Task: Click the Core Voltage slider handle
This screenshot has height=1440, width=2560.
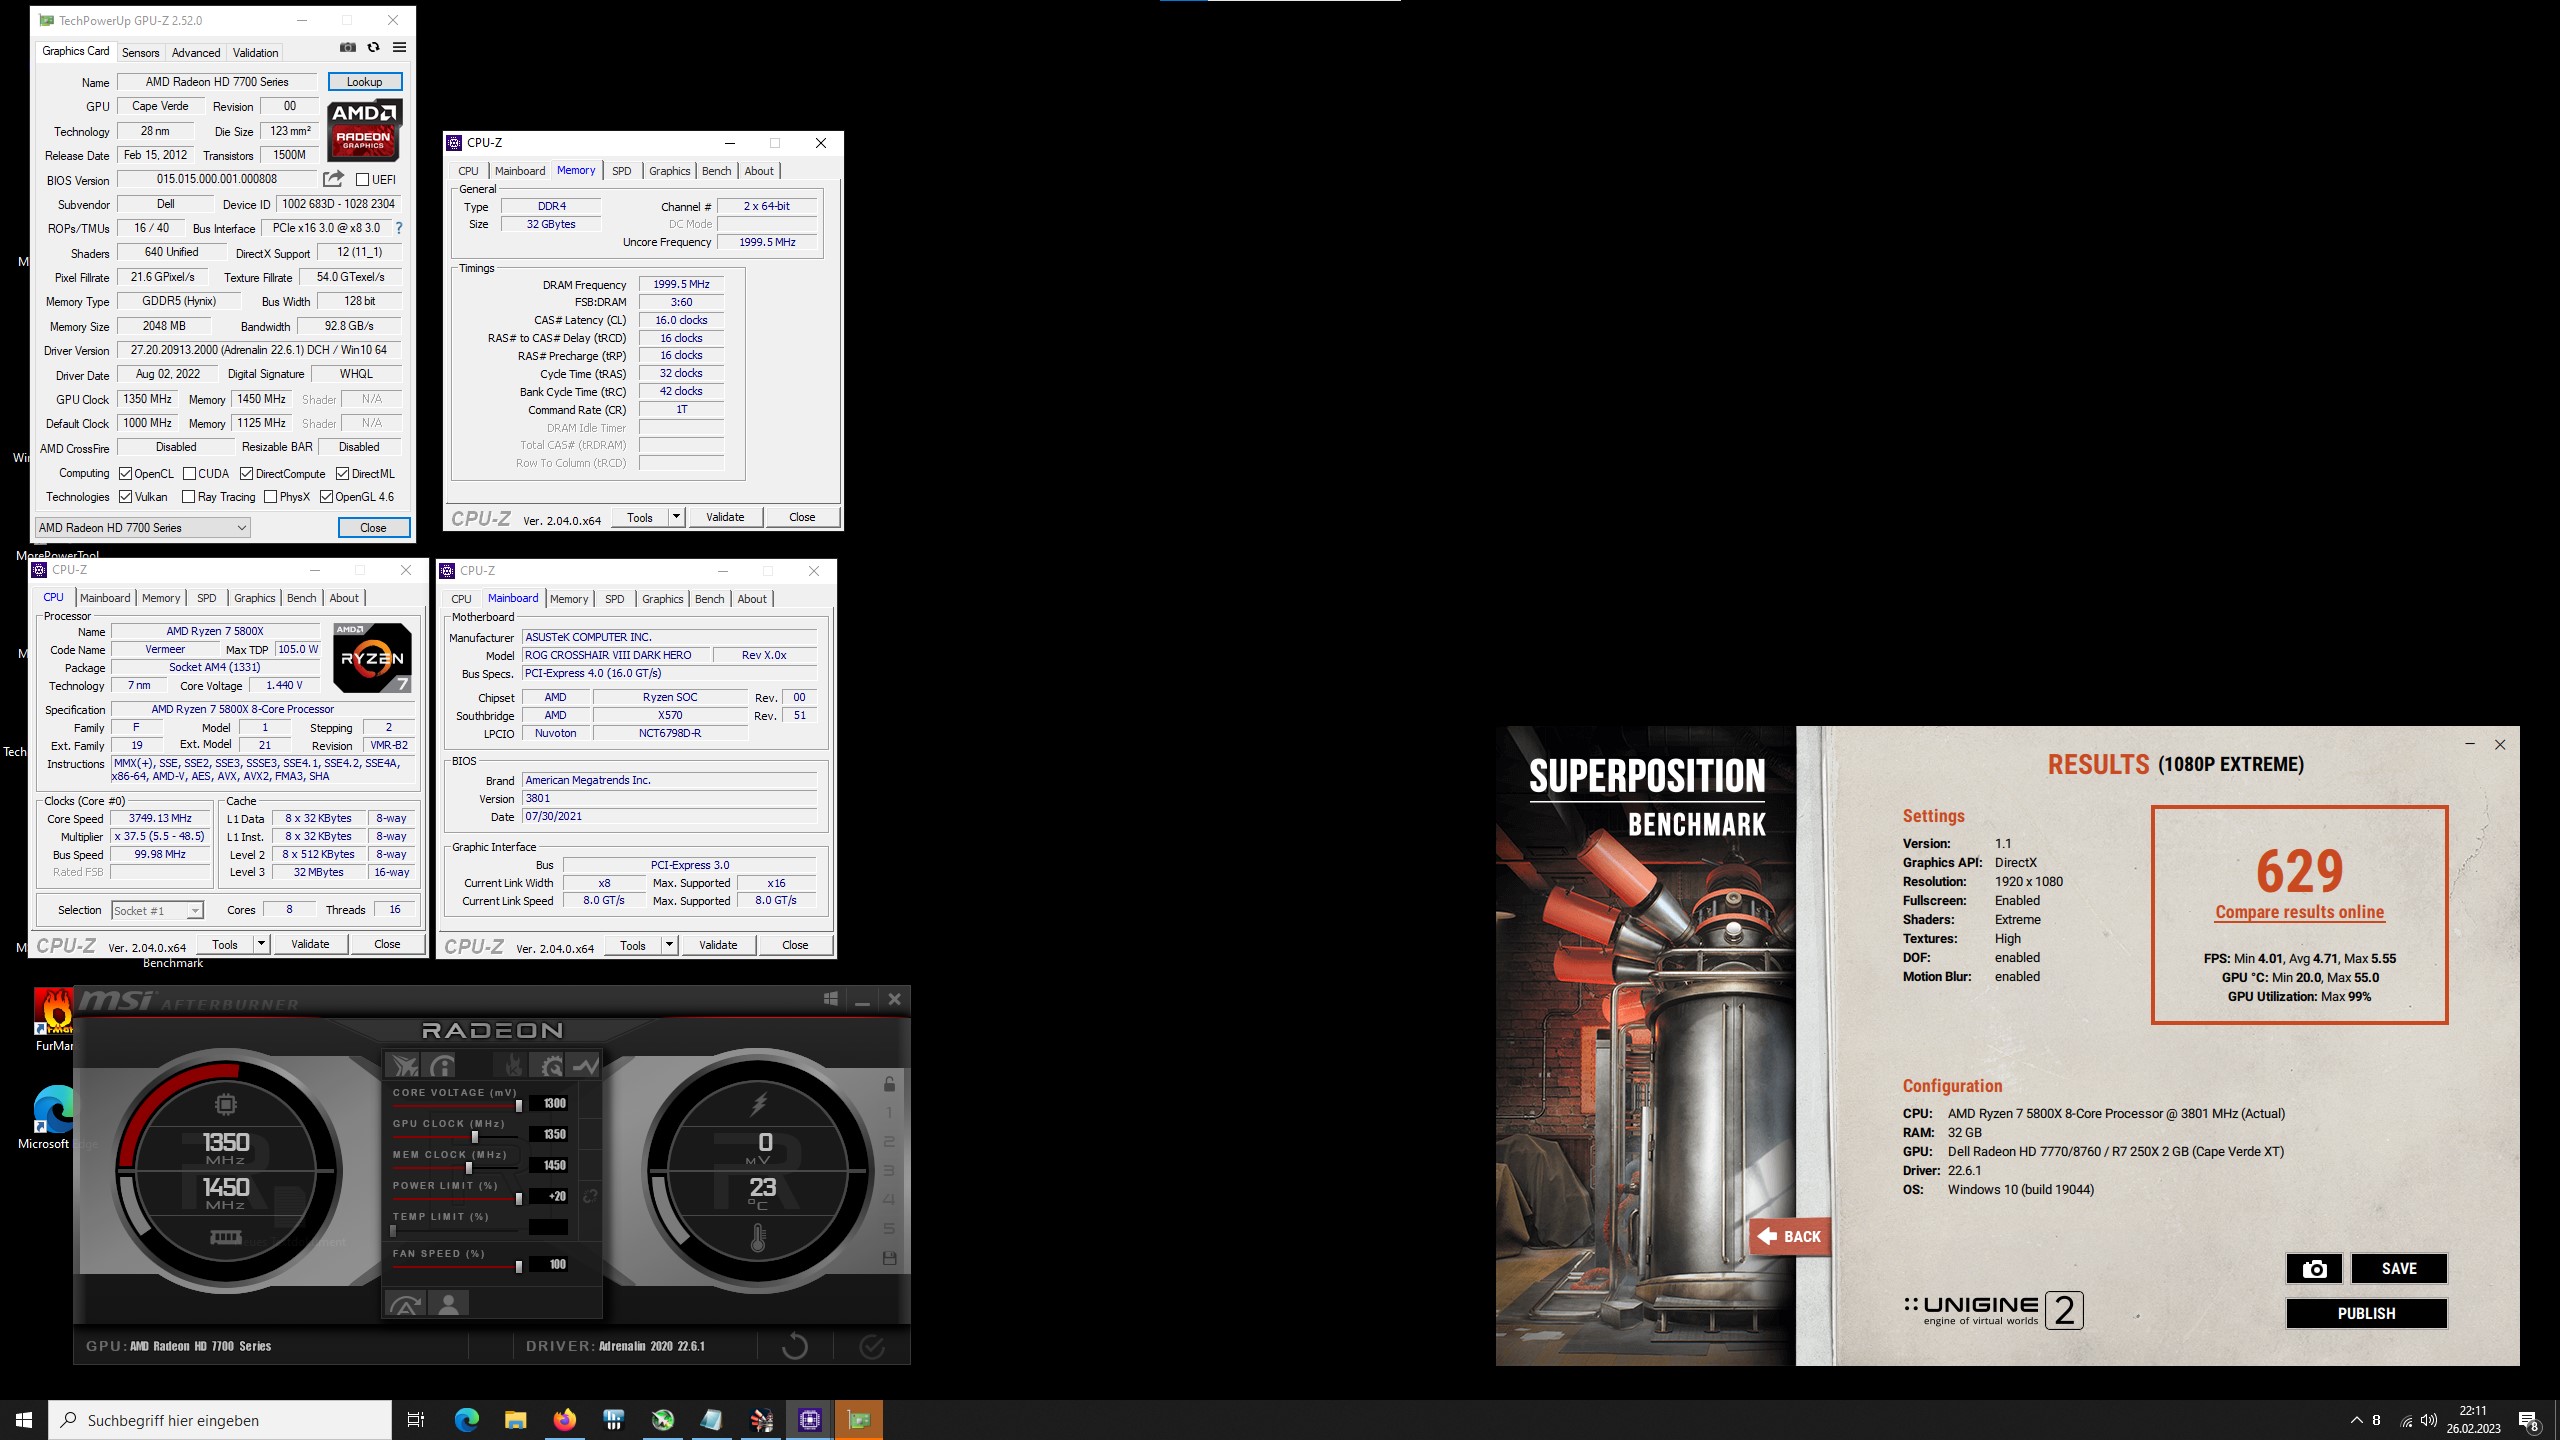Action: 518,1105
